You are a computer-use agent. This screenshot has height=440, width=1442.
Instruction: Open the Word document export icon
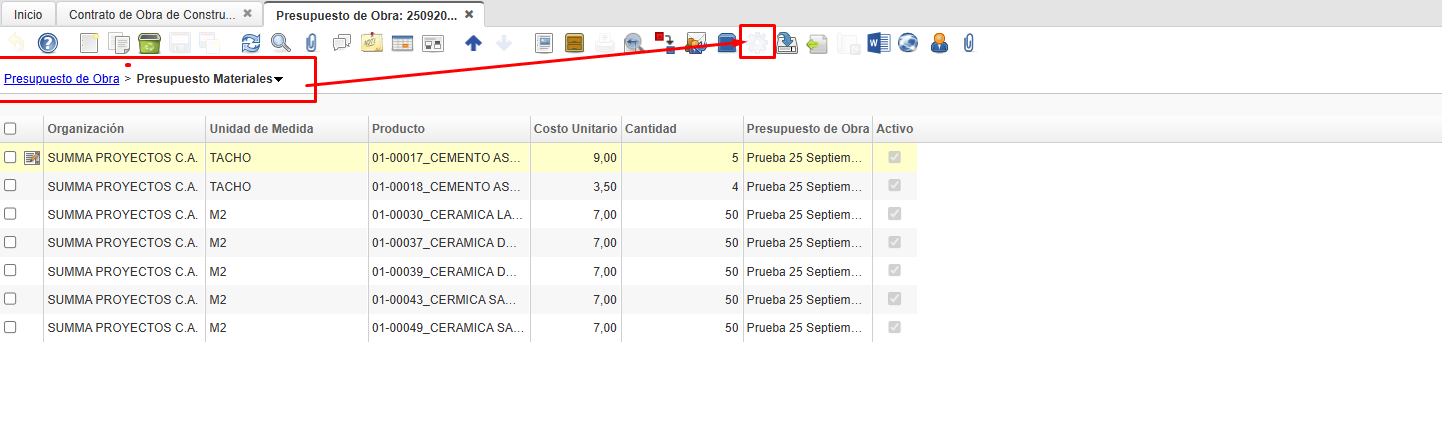point(878,43)
